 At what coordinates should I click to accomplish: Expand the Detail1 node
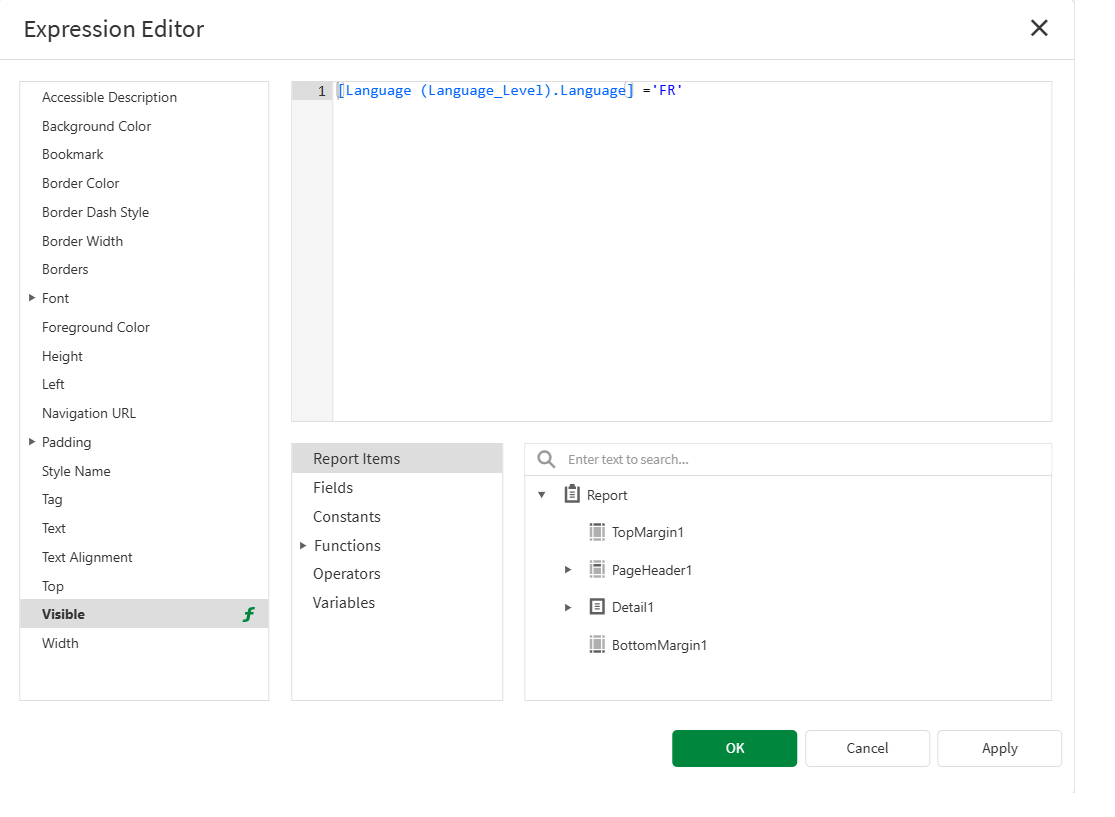coord(568,607)
